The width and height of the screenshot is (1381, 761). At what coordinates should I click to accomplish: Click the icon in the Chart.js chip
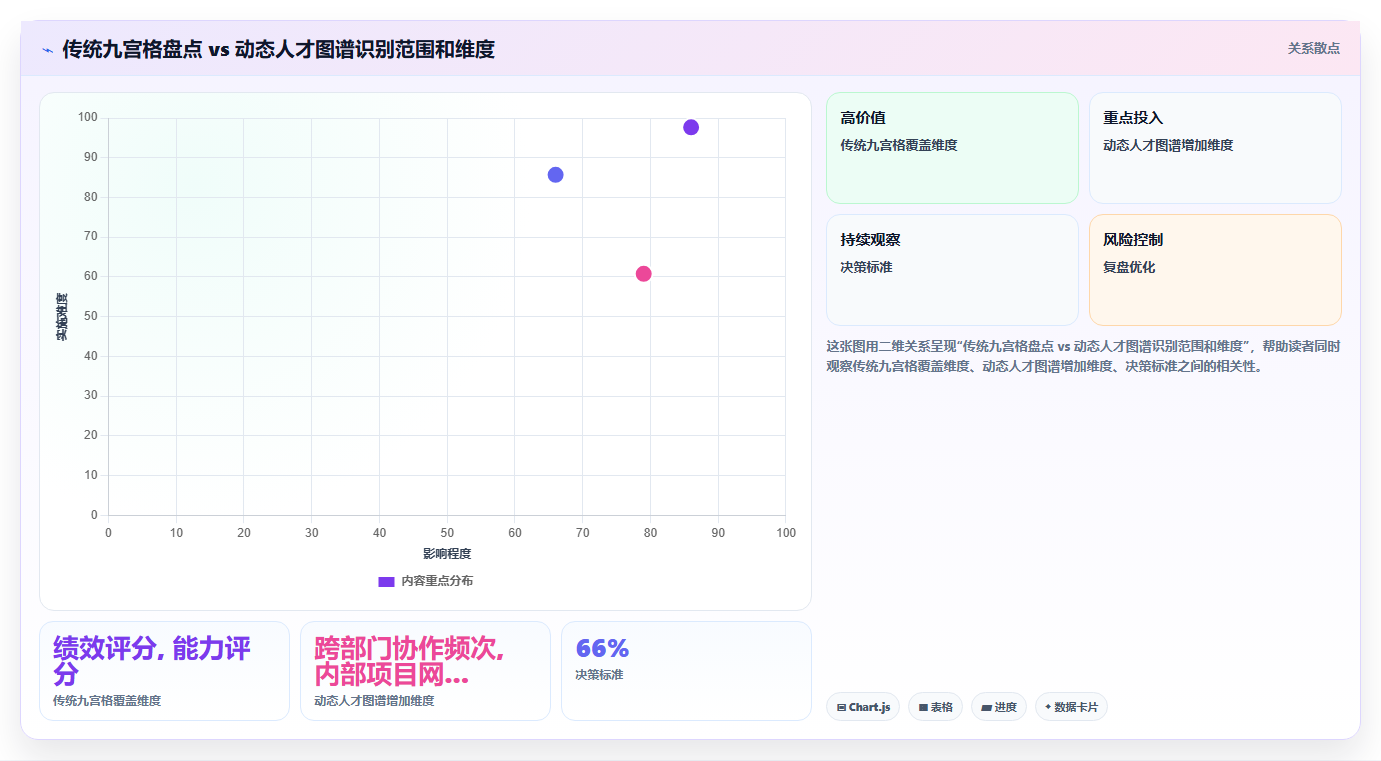[x=841, y=707]
